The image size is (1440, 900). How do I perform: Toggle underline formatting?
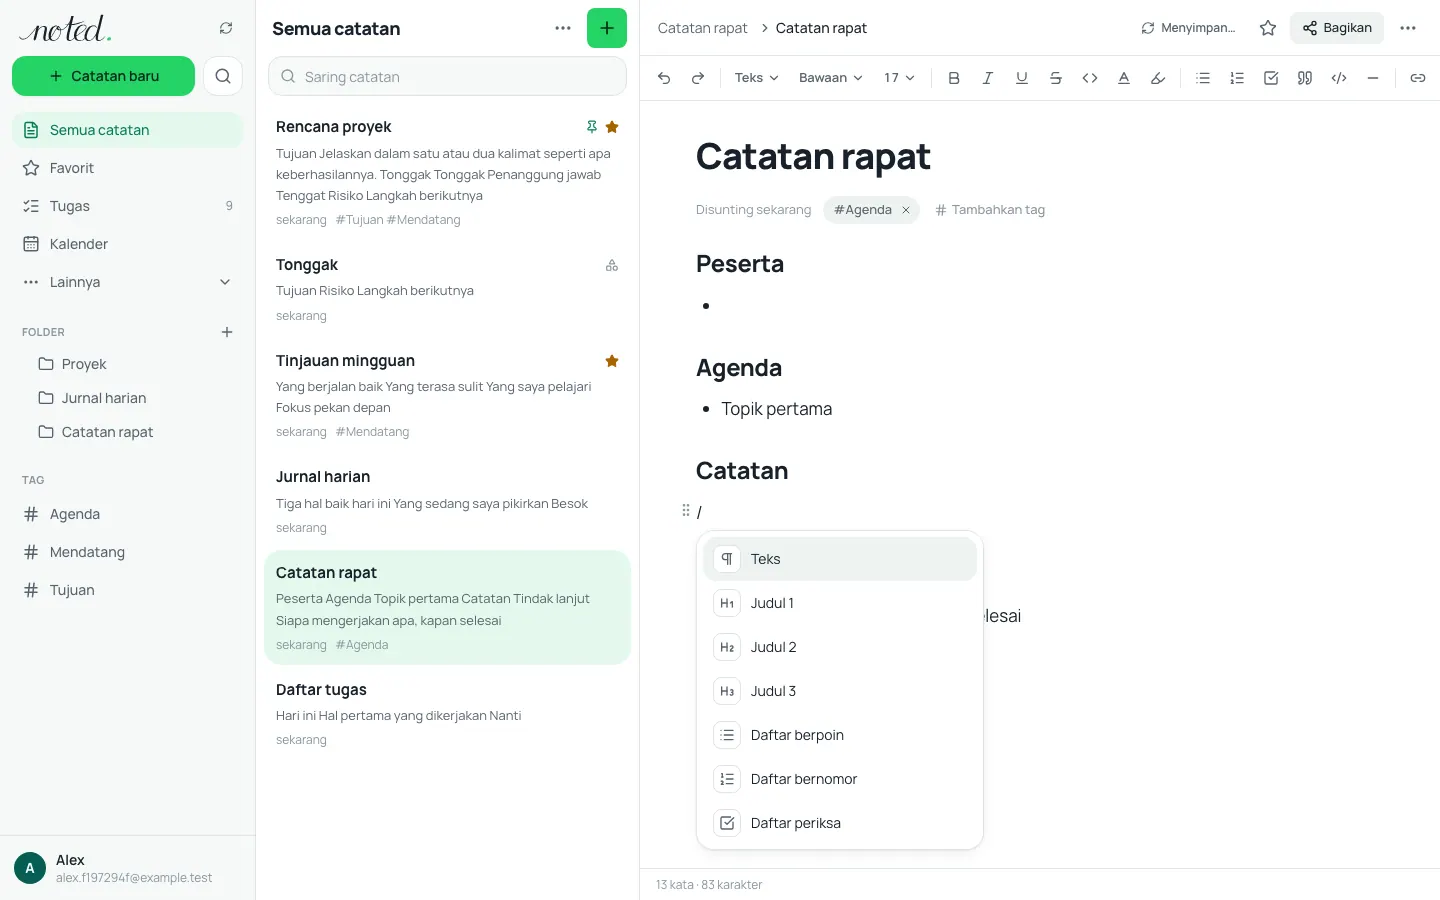coord(1022,78)
